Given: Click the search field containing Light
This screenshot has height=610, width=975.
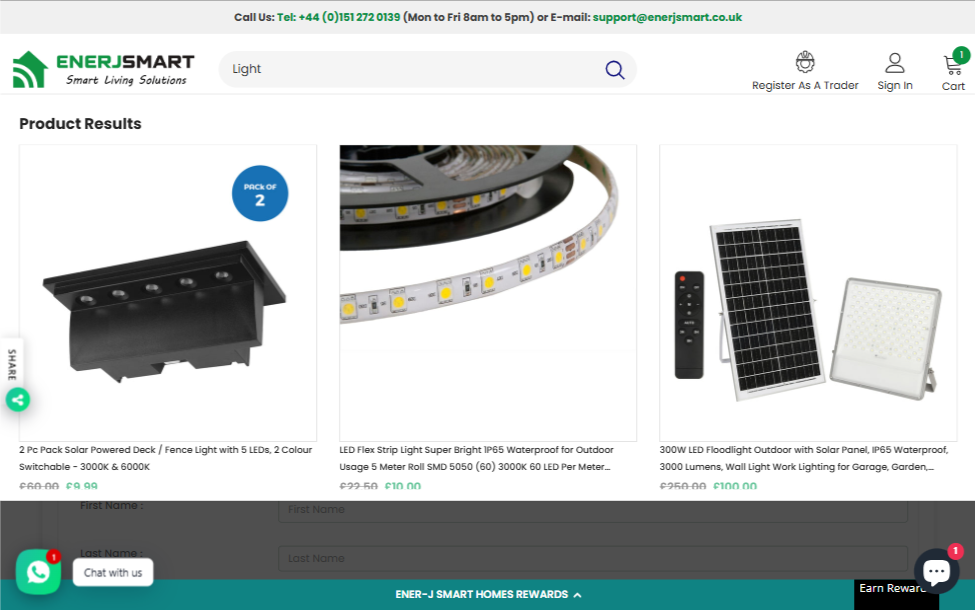Looking at the screenshot, I should (410, 70).
